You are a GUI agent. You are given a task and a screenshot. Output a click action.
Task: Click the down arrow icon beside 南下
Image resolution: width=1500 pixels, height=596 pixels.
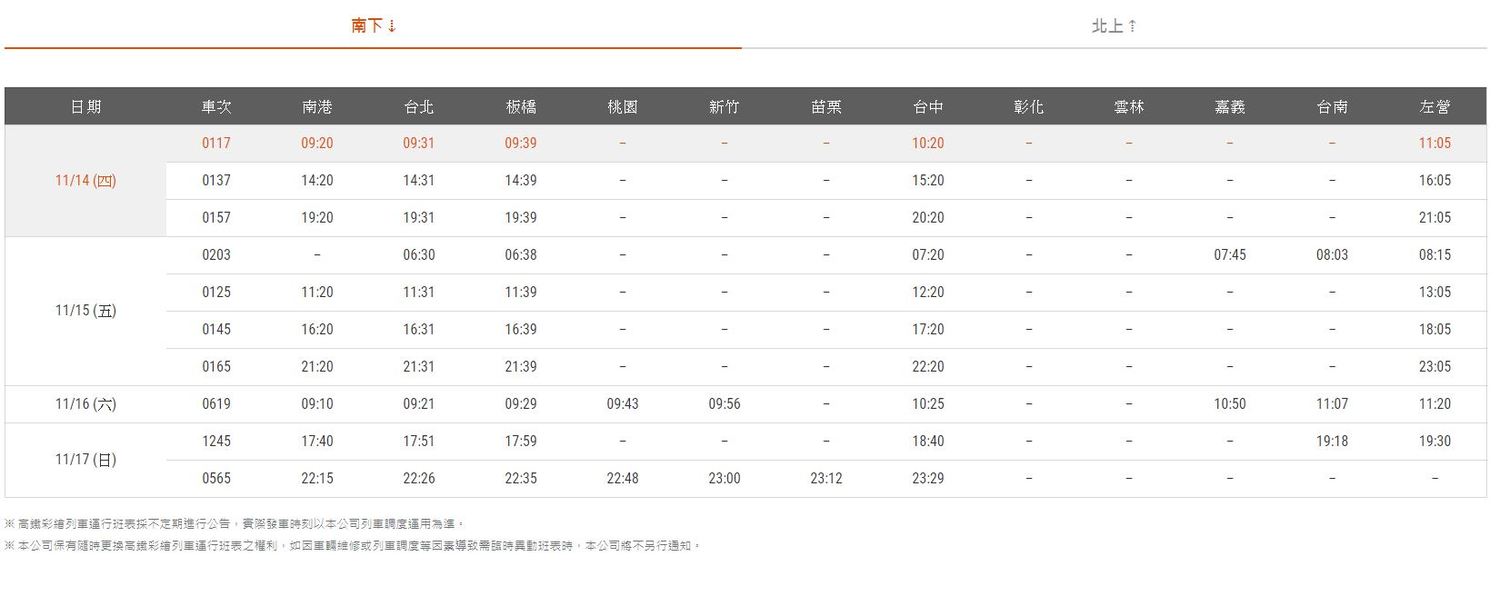point(392,24)
